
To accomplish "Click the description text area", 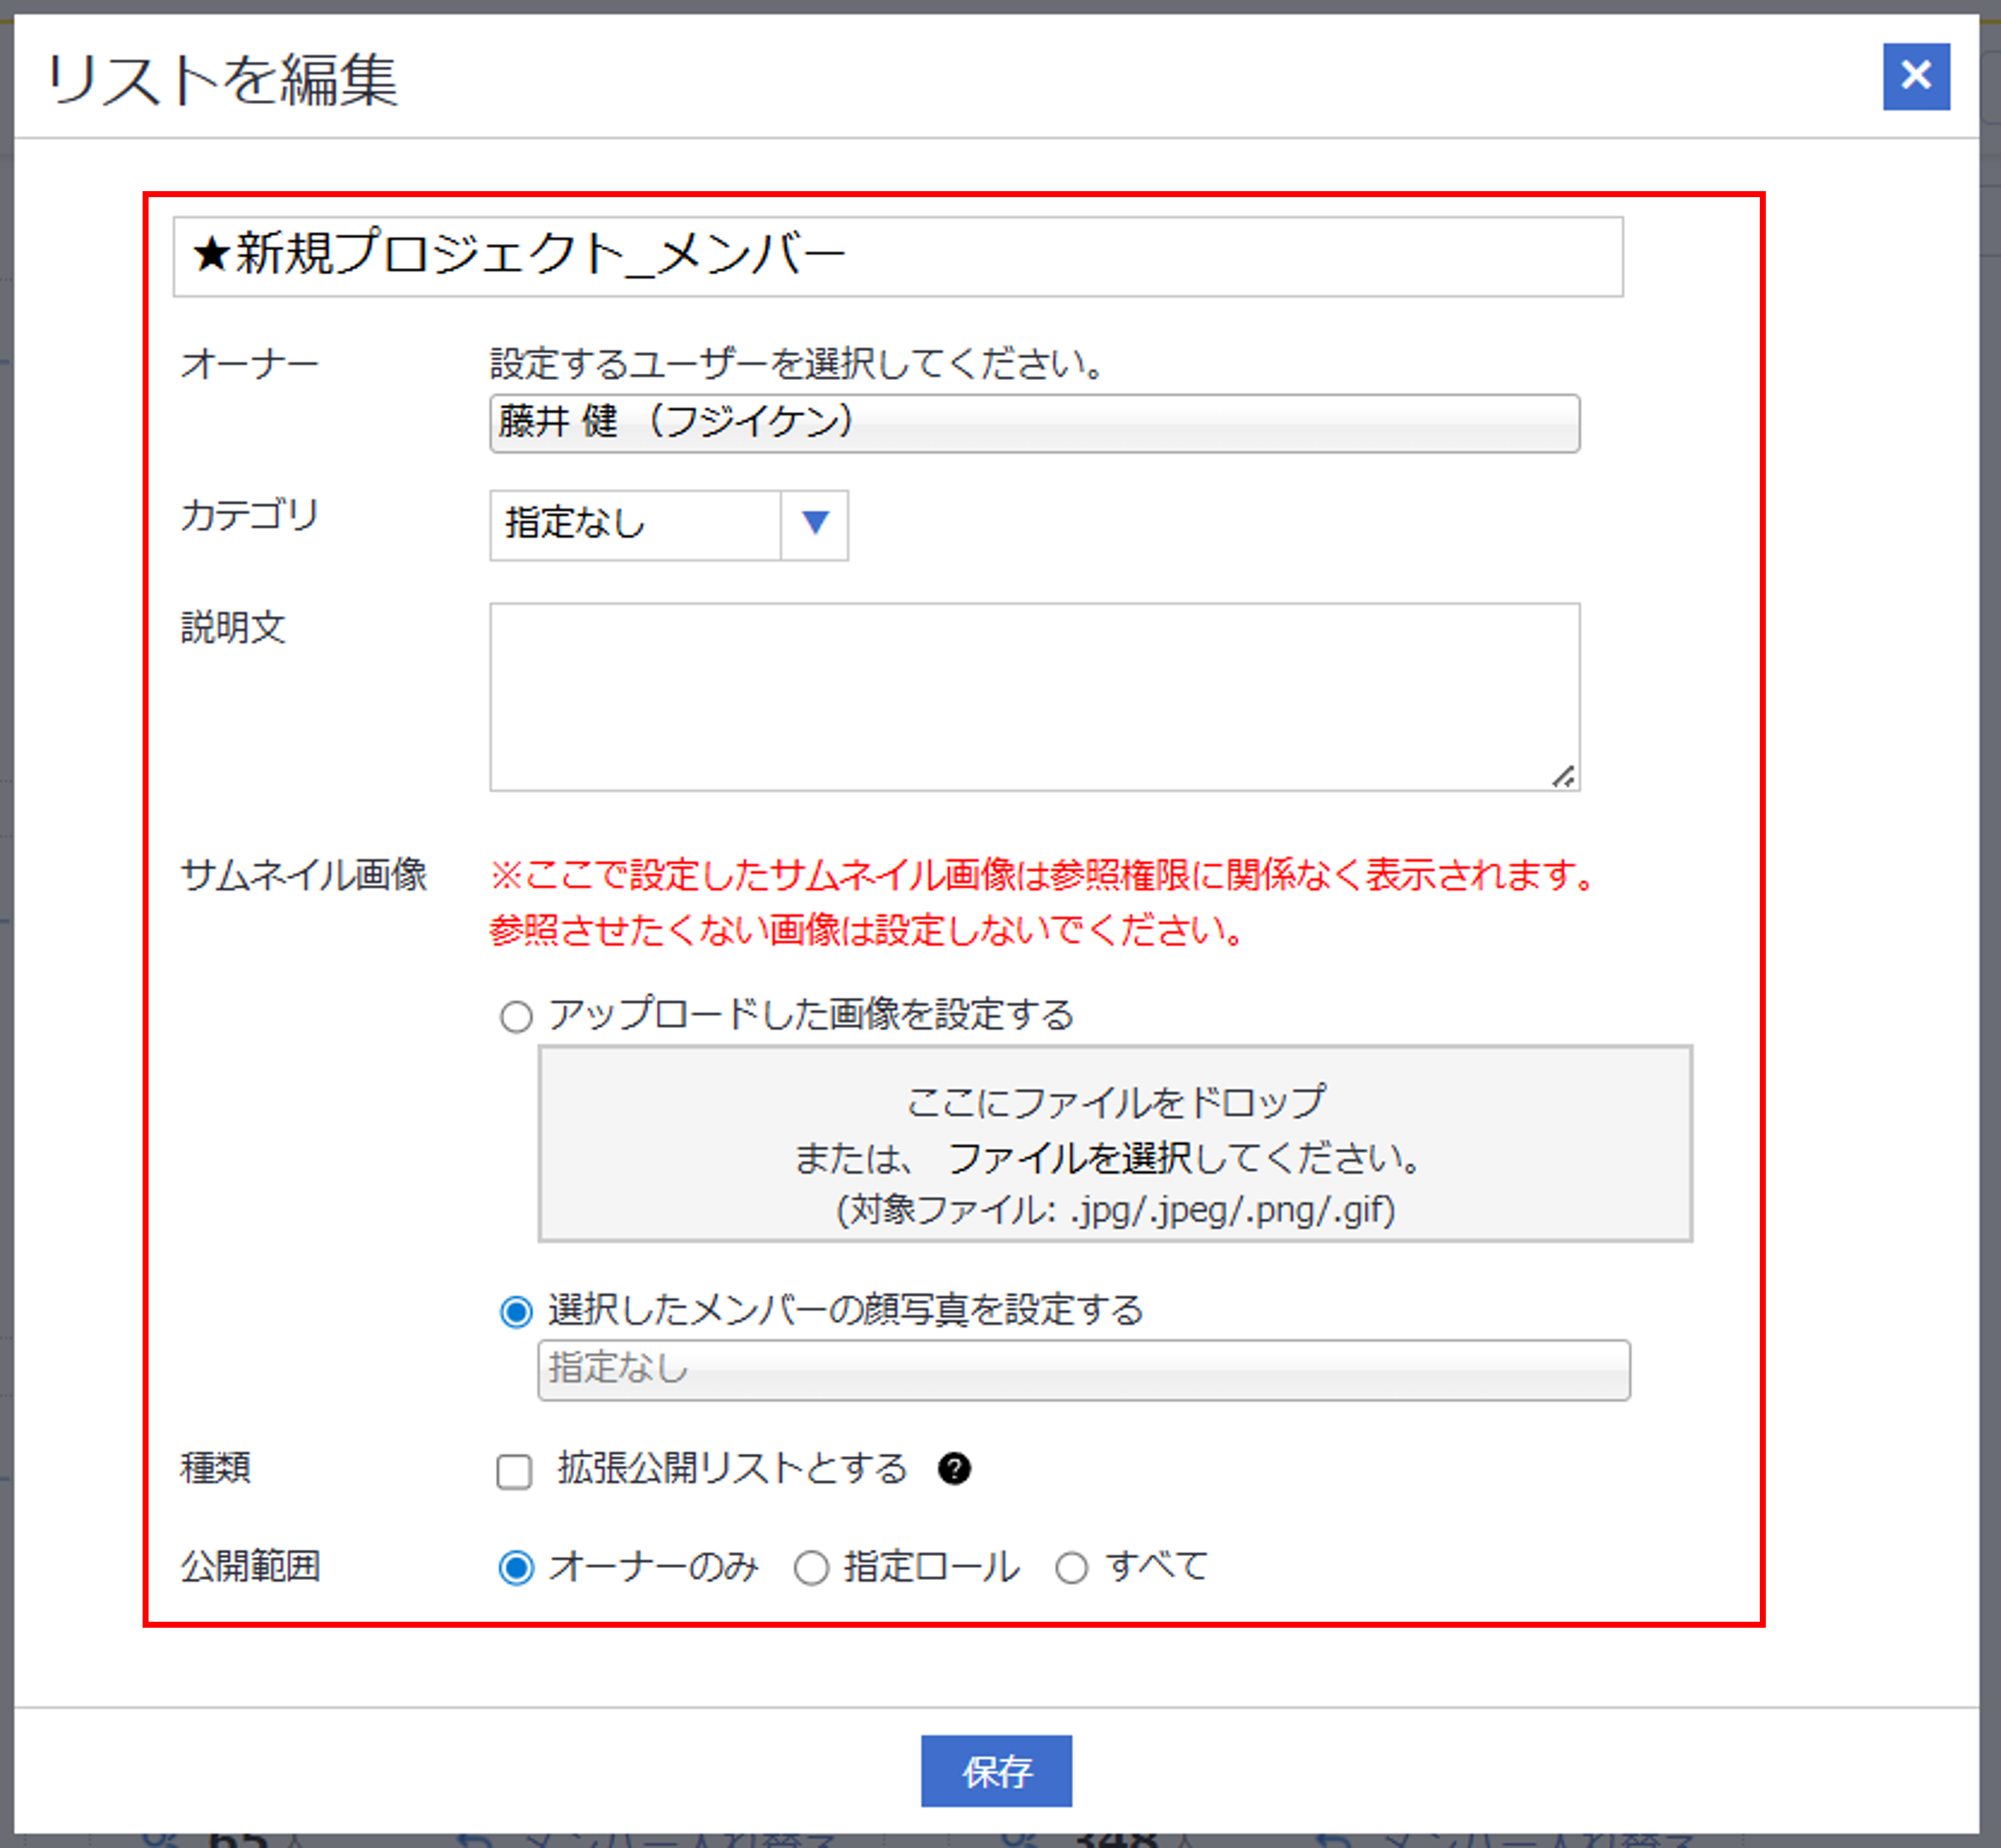I will 1034,696.
